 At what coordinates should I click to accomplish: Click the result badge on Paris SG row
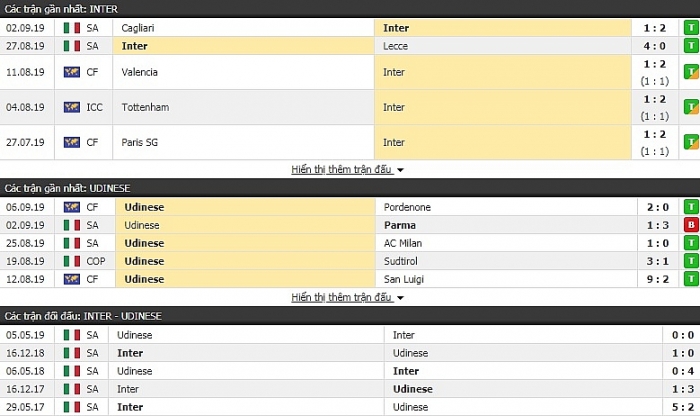pyautogui.click(x=692, y=142)
